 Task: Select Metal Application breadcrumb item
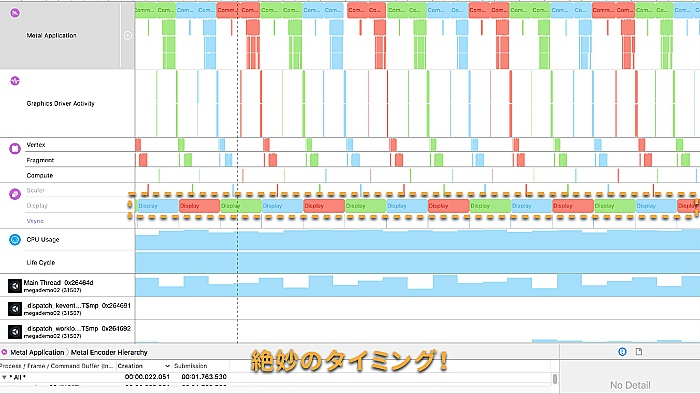[37, 352]
